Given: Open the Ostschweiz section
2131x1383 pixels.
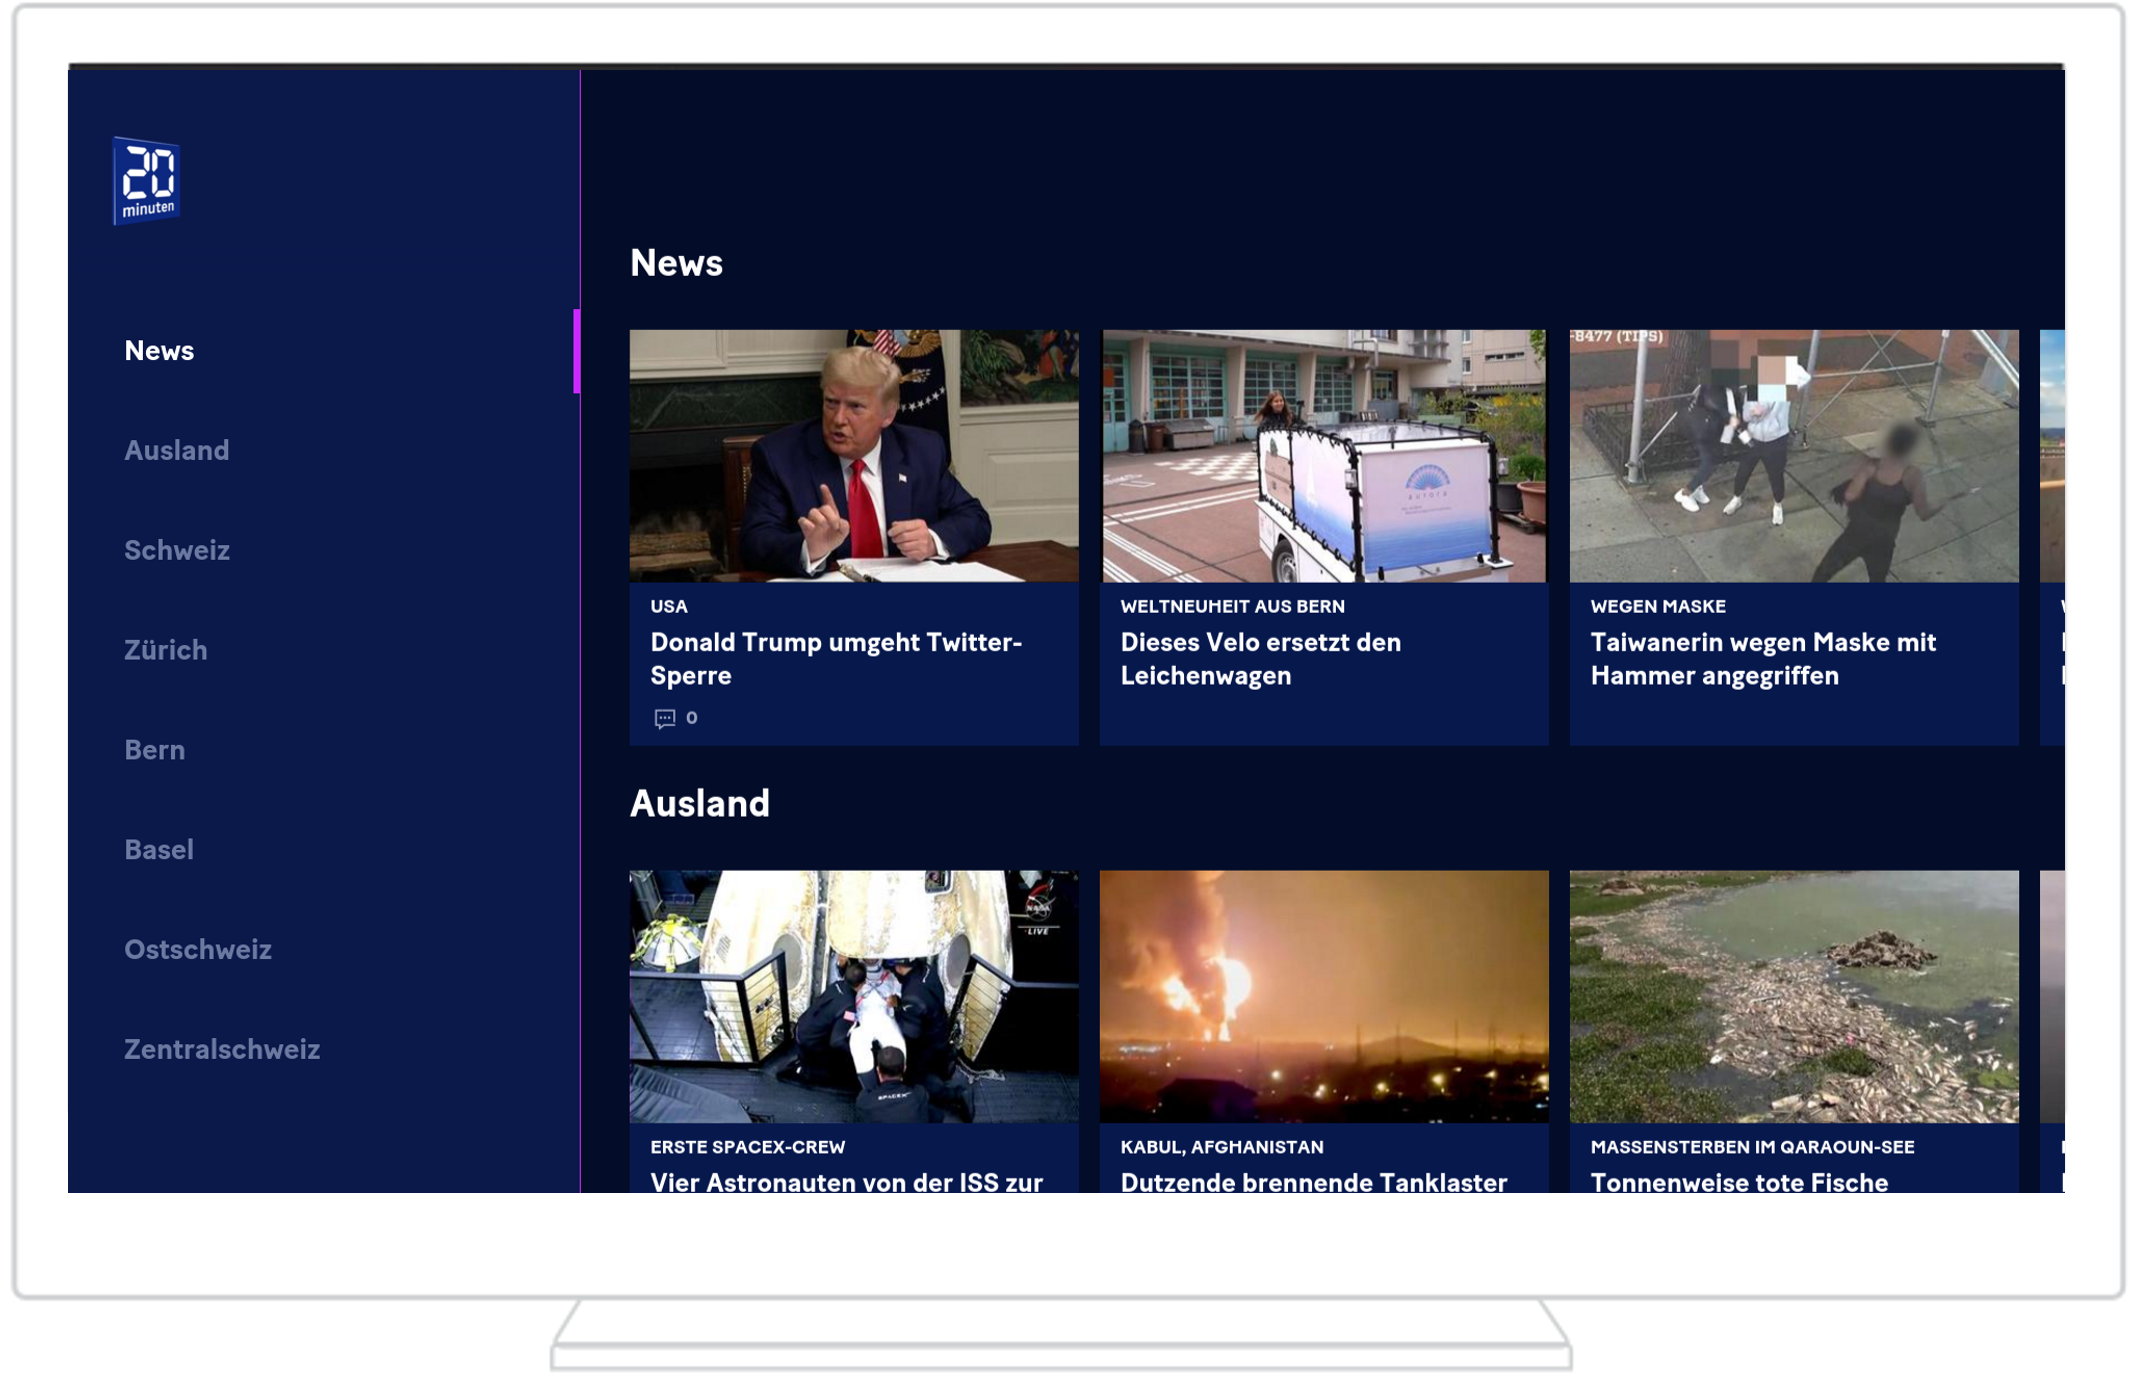Looking at the screenshot, I should coord(197,950).
